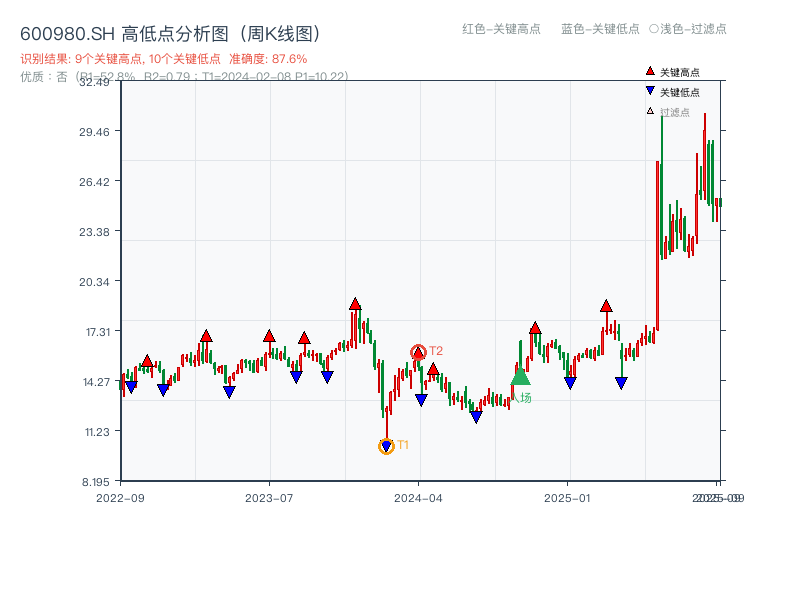Click the 2024-04 x-axis label
Image resolution: width=800 pixels, height=600 pixels.
(x=418, y=498)
